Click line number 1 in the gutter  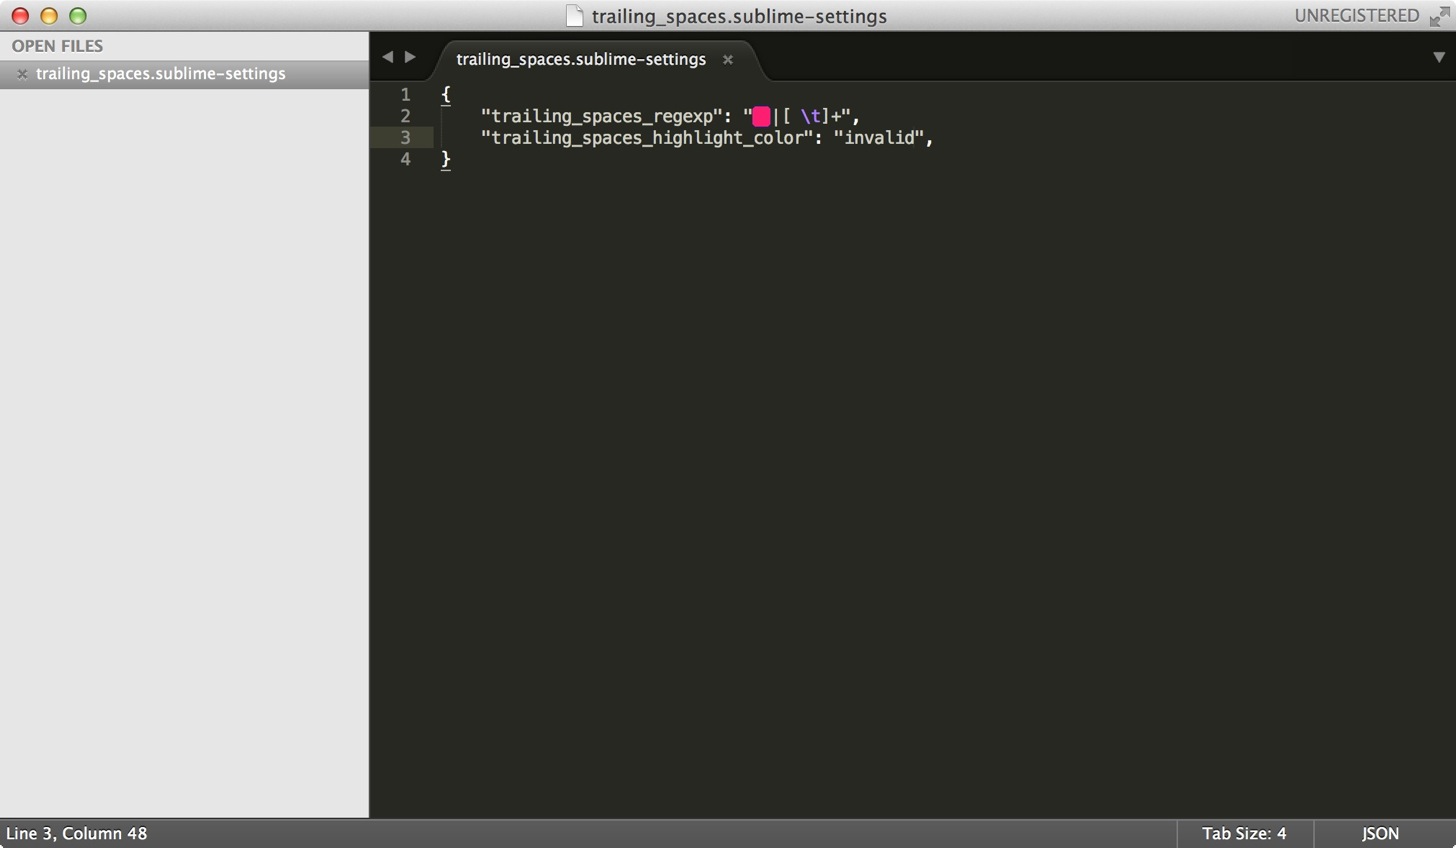pyautogui.click(x=405, y=94)
